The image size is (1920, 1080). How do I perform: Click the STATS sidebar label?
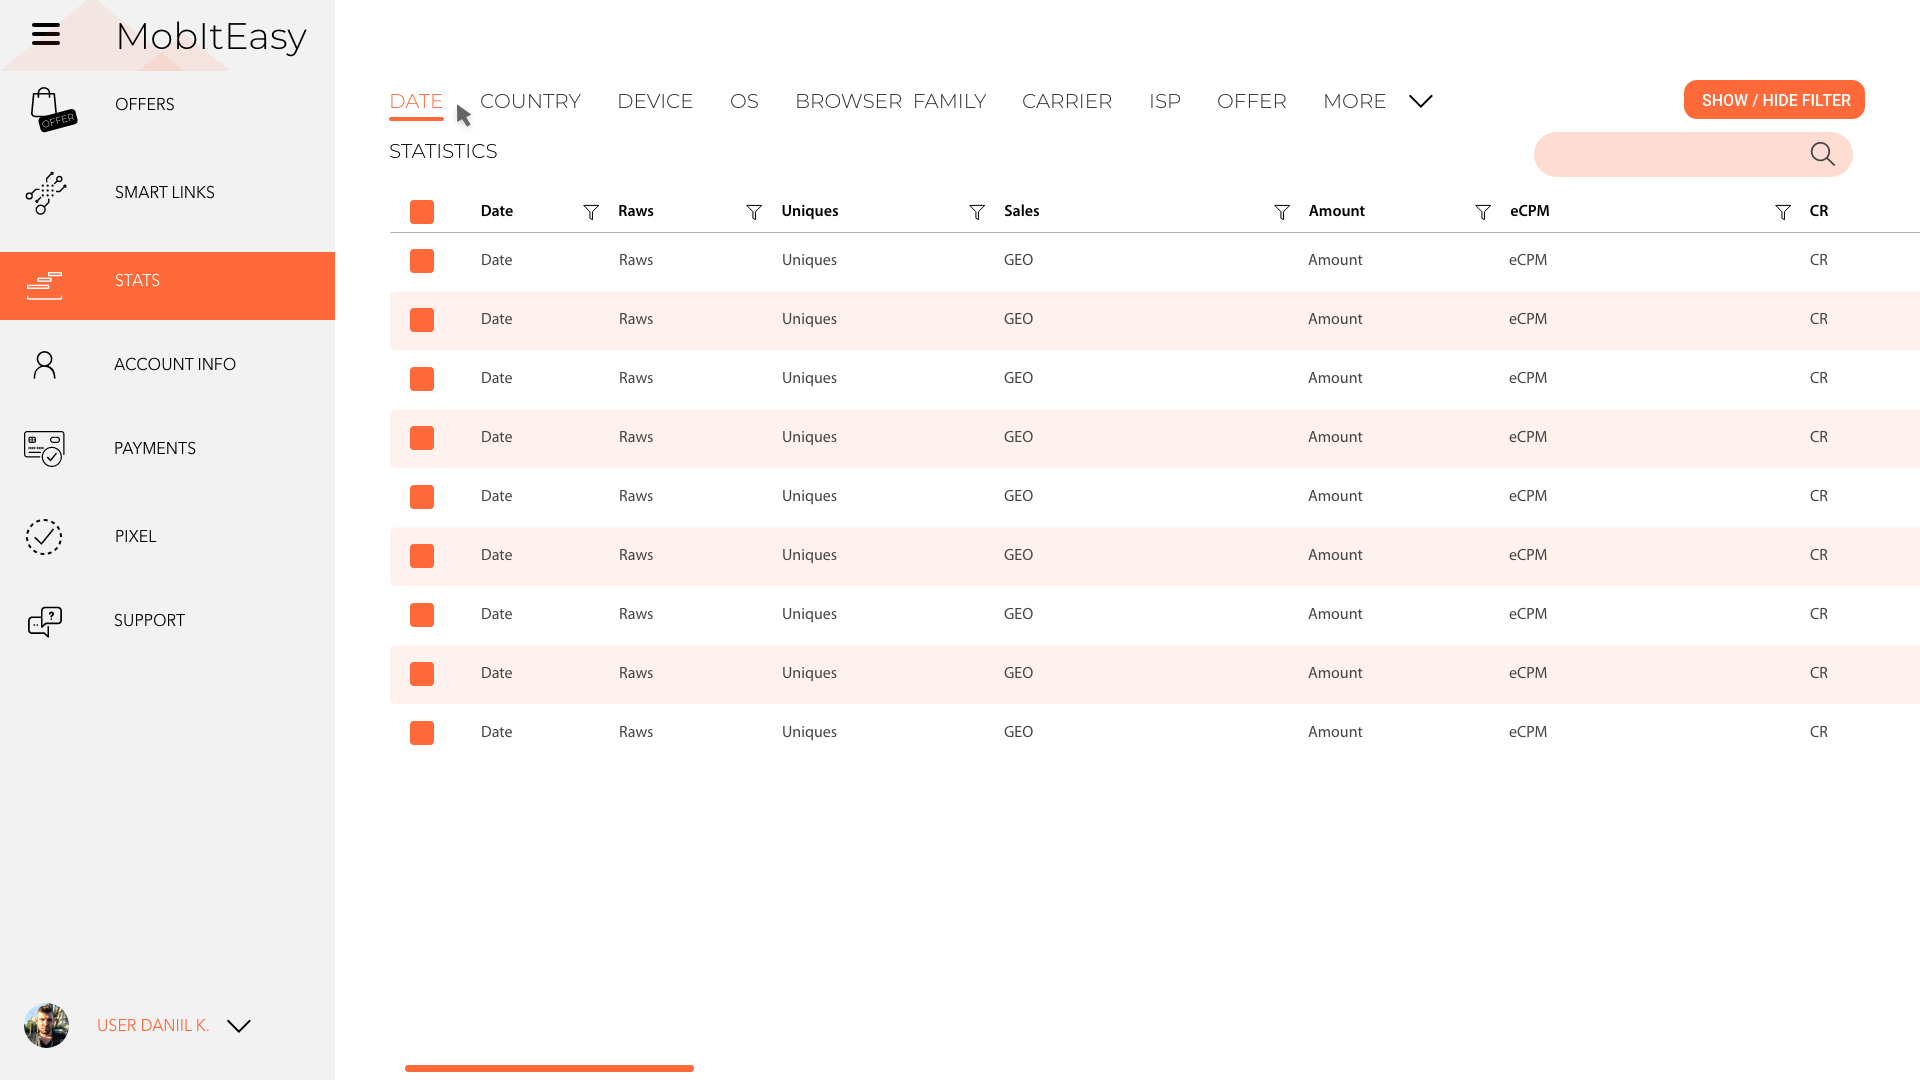click(137, 280)
